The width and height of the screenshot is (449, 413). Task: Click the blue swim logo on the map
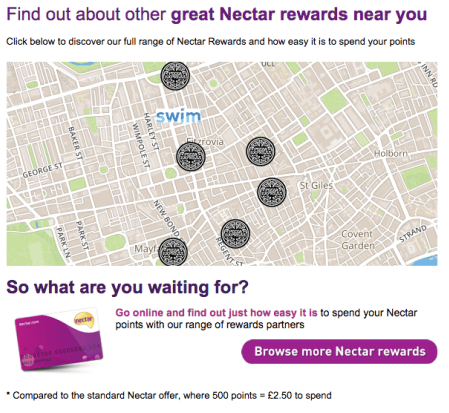(x=178, y=116)
